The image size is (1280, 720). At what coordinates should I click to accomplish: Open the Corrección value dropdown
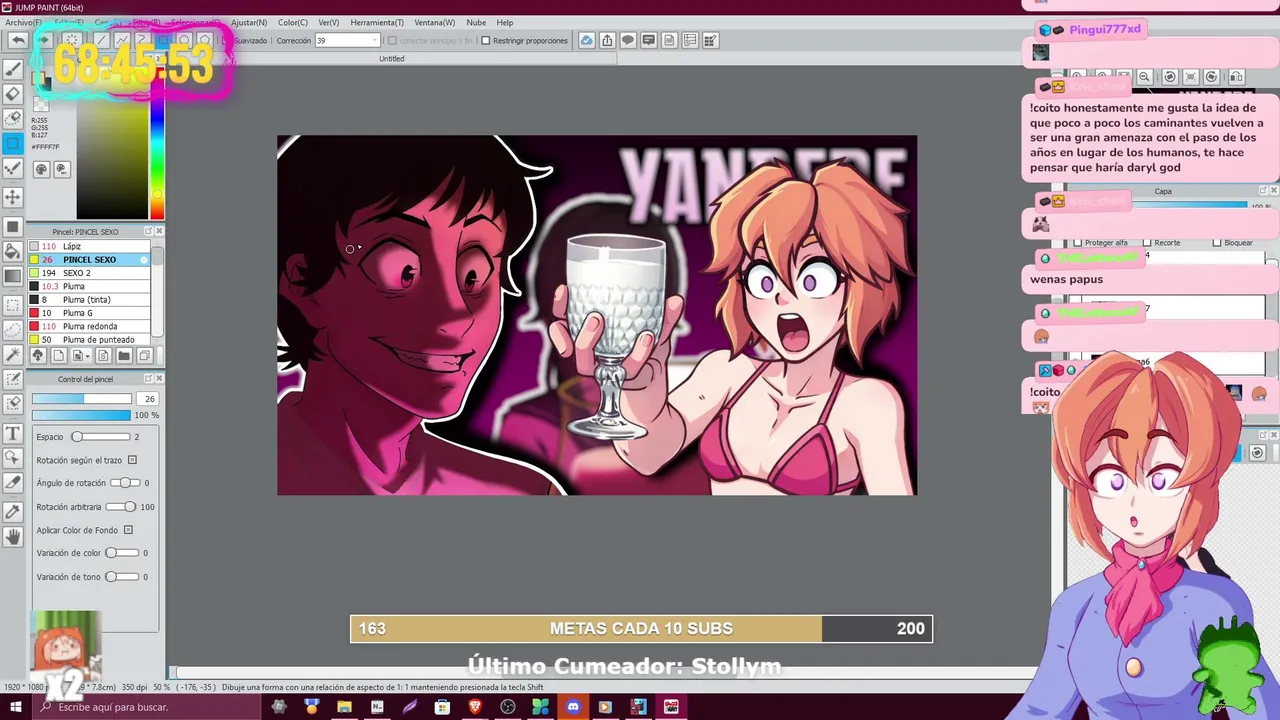[375, 41]
